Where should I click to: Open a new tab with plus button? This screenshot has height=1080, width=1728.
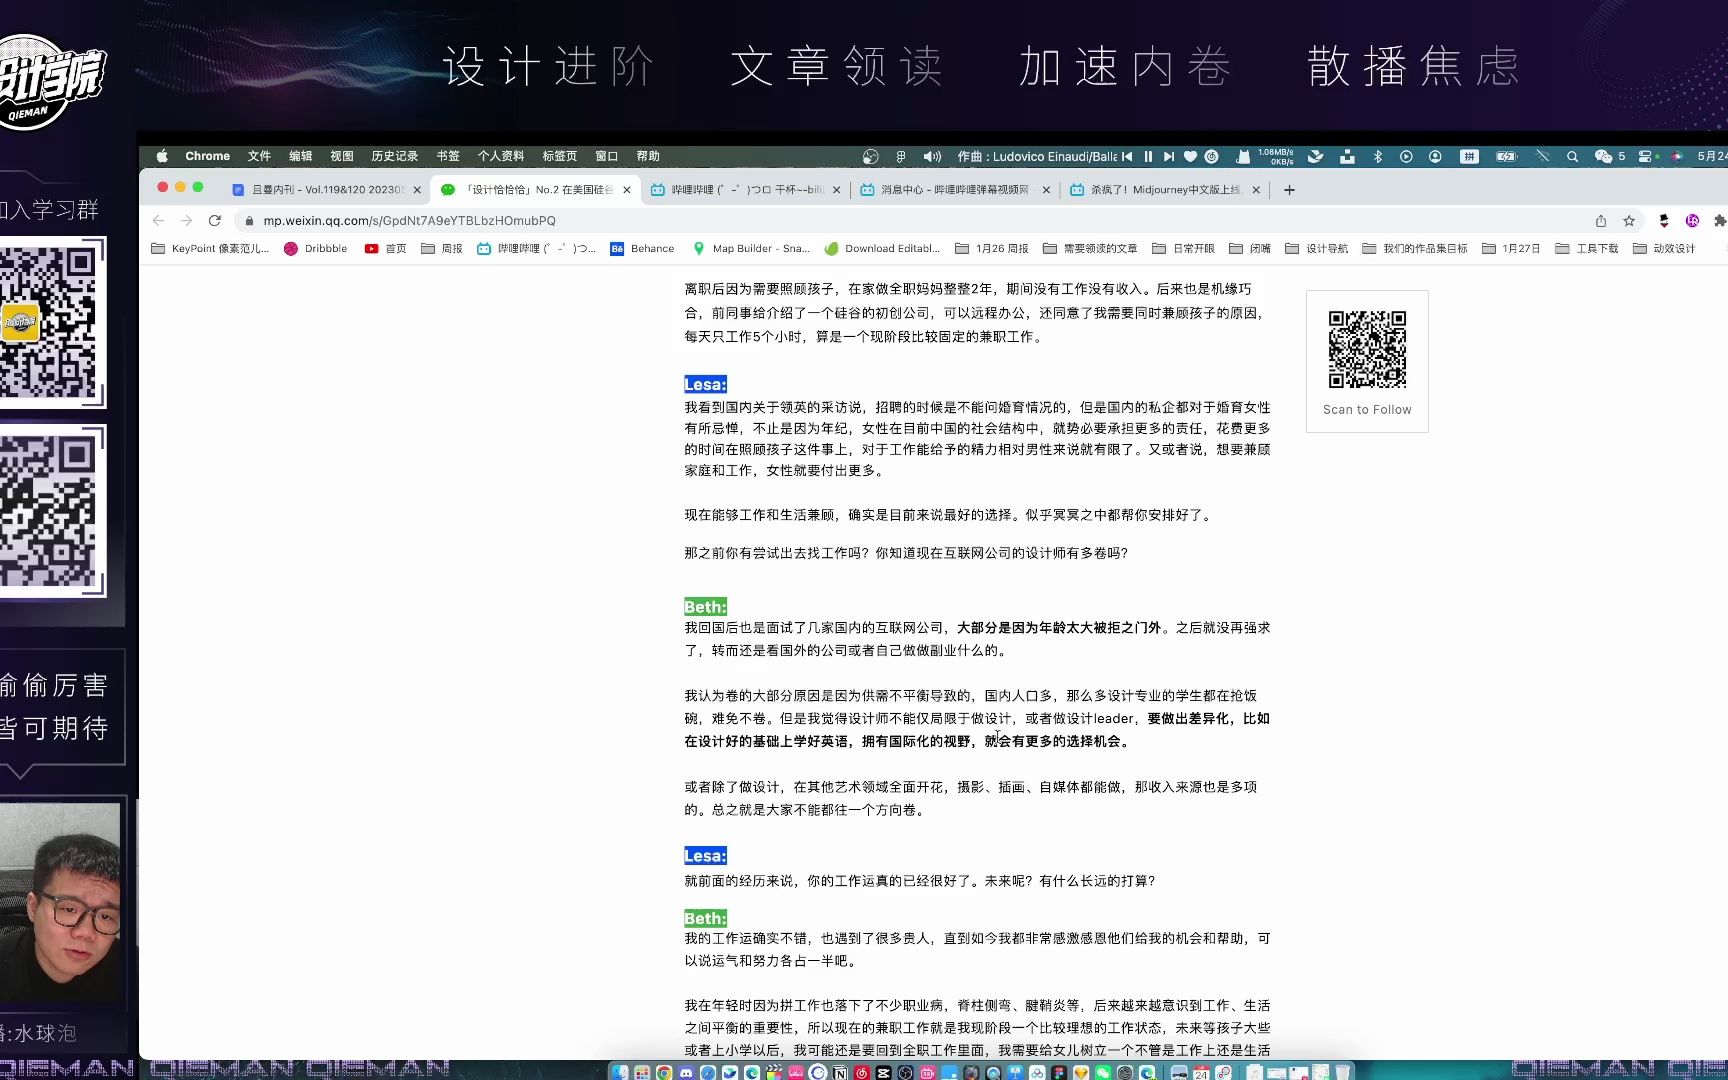[1289, 190]
